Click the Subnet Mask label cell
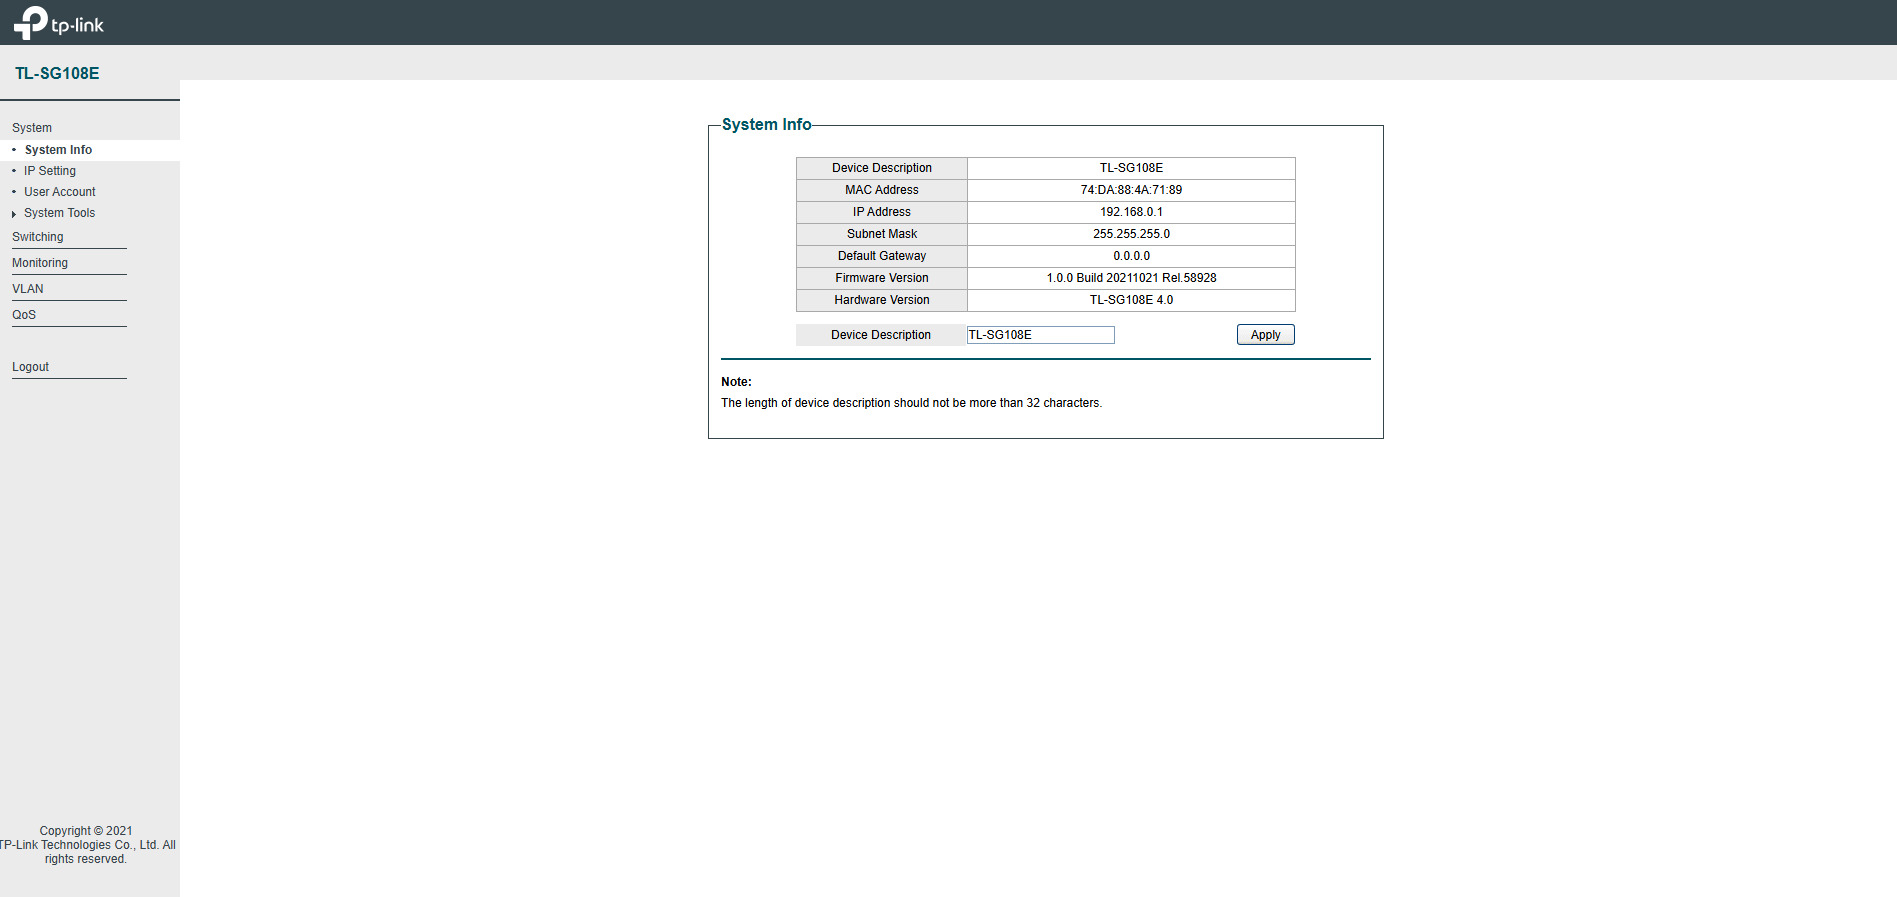The width and height of the screenshot is (1897, 897). coord(882,234)
